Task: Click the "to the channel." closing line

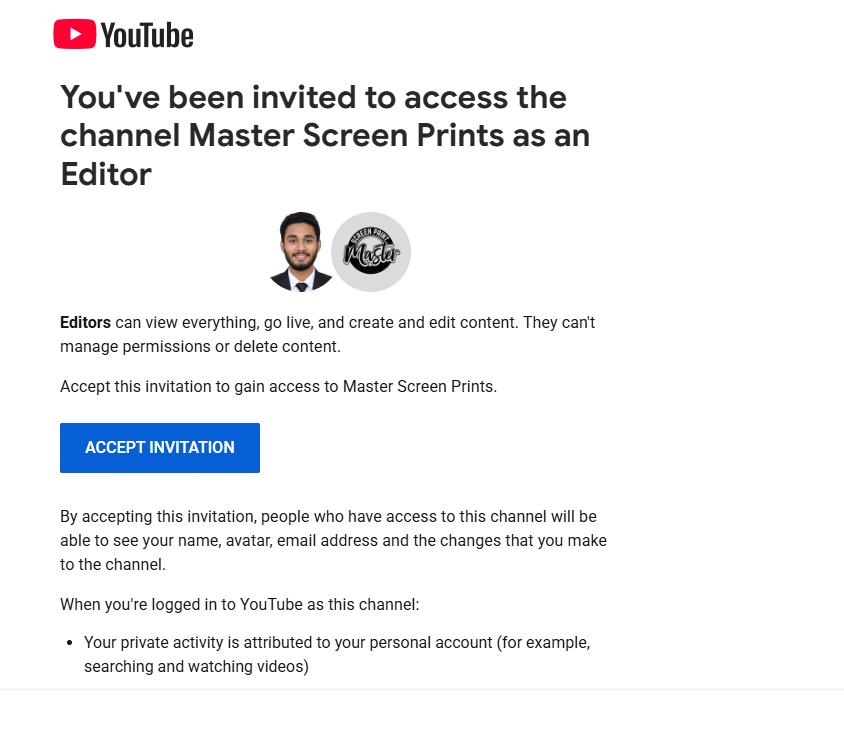Action: pos(113,565)
